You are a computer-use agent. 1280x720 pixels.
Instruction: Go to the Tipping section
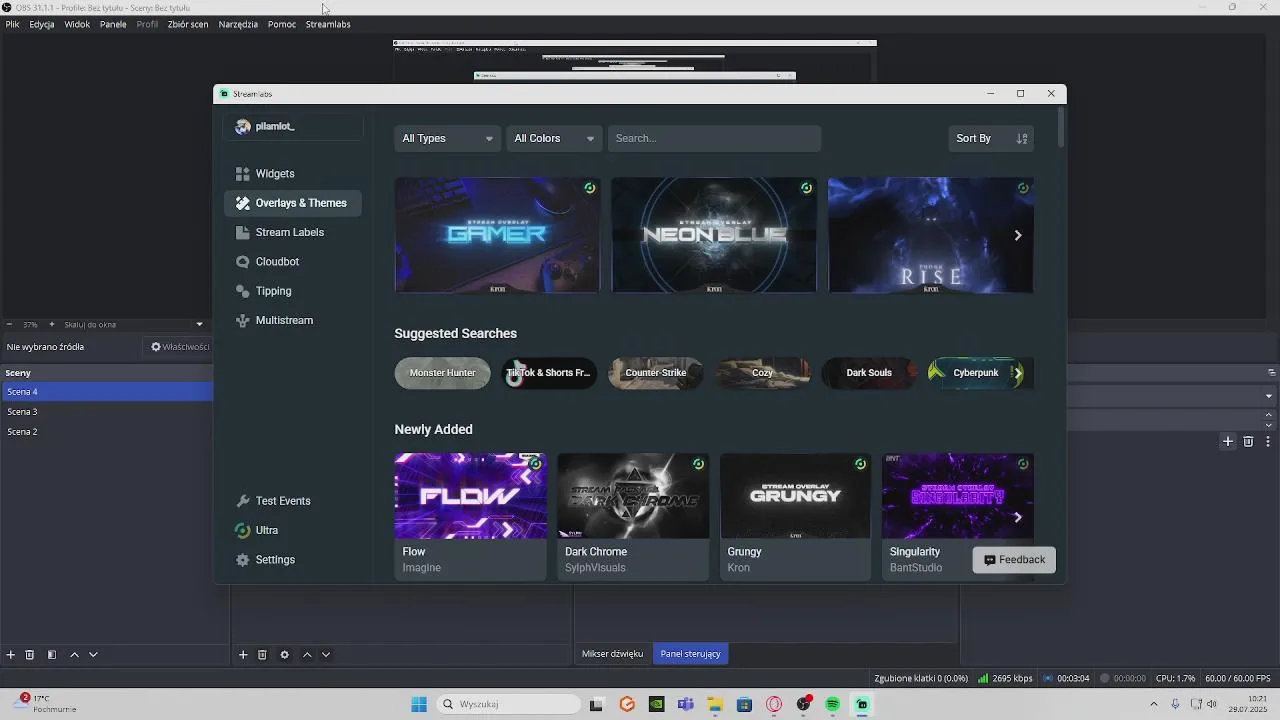pyautogui.click(x=292, y=291)
